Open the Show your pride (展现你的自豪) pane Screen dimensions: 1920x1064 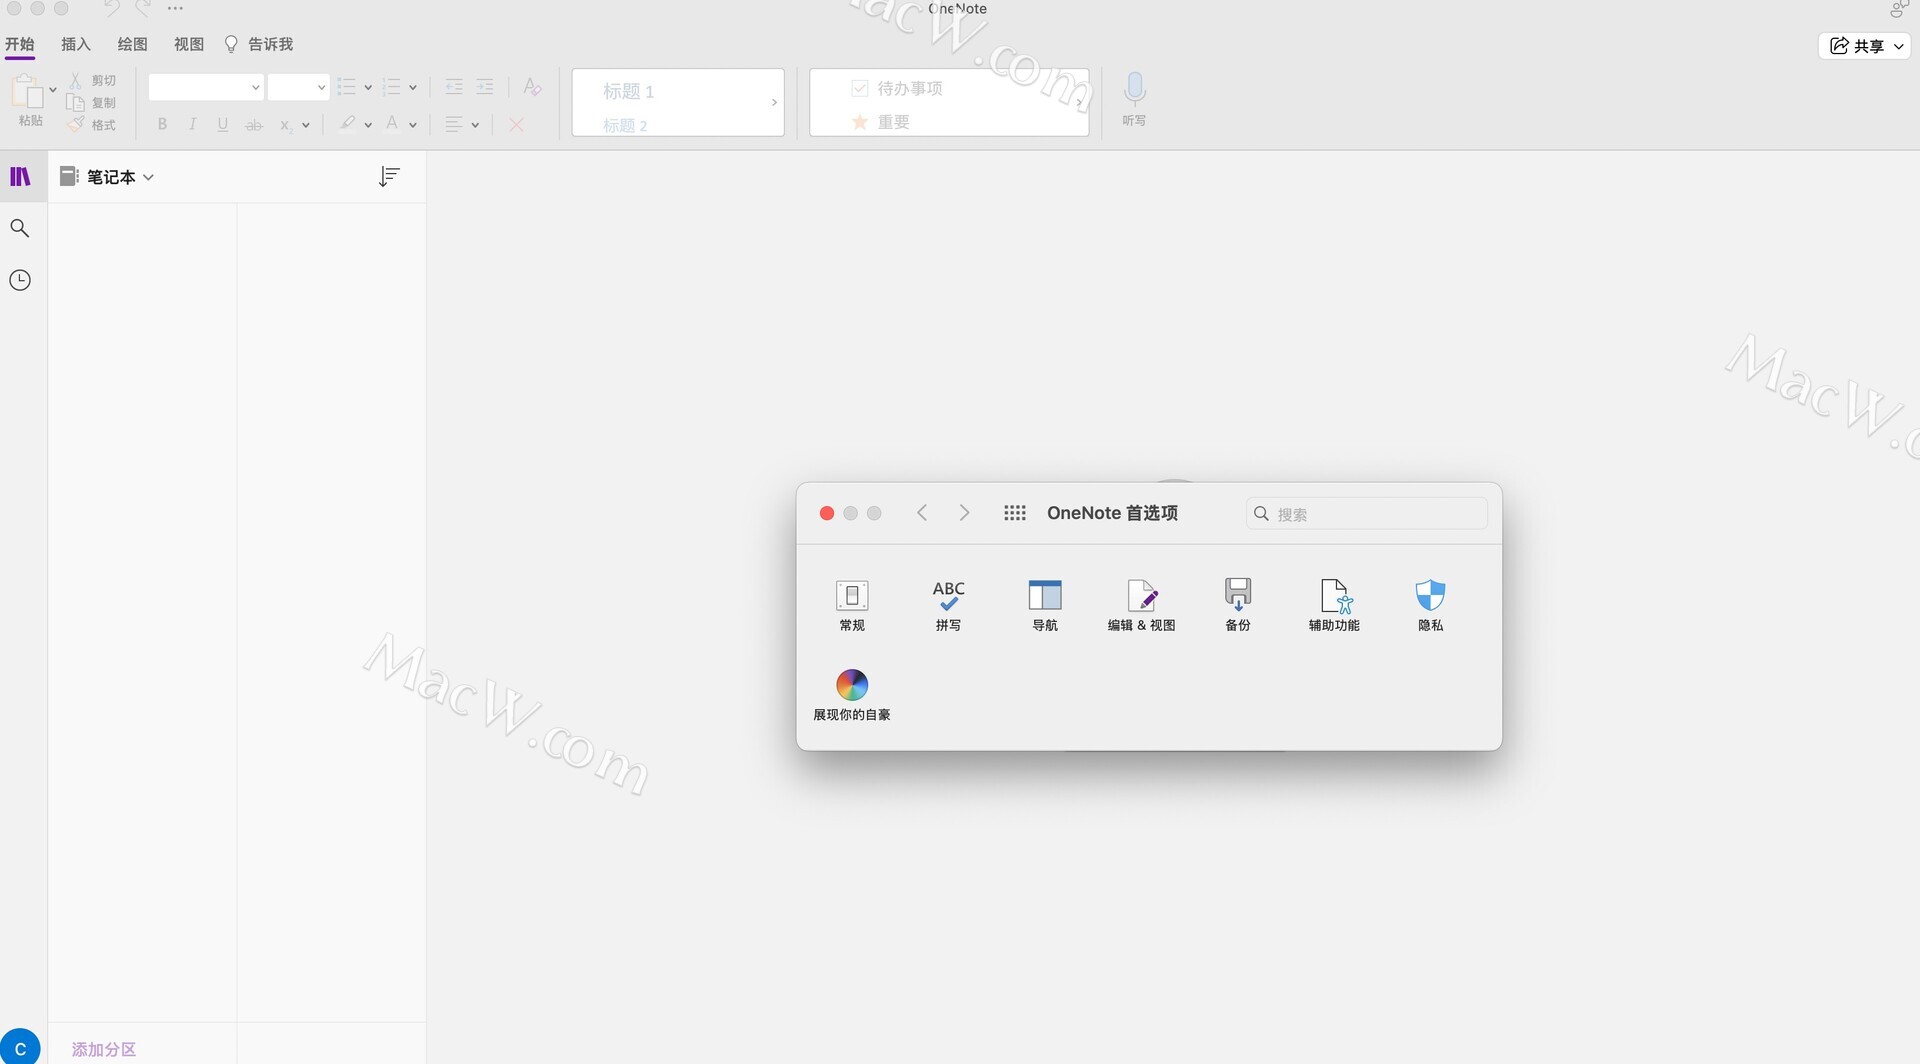point(852,695)
